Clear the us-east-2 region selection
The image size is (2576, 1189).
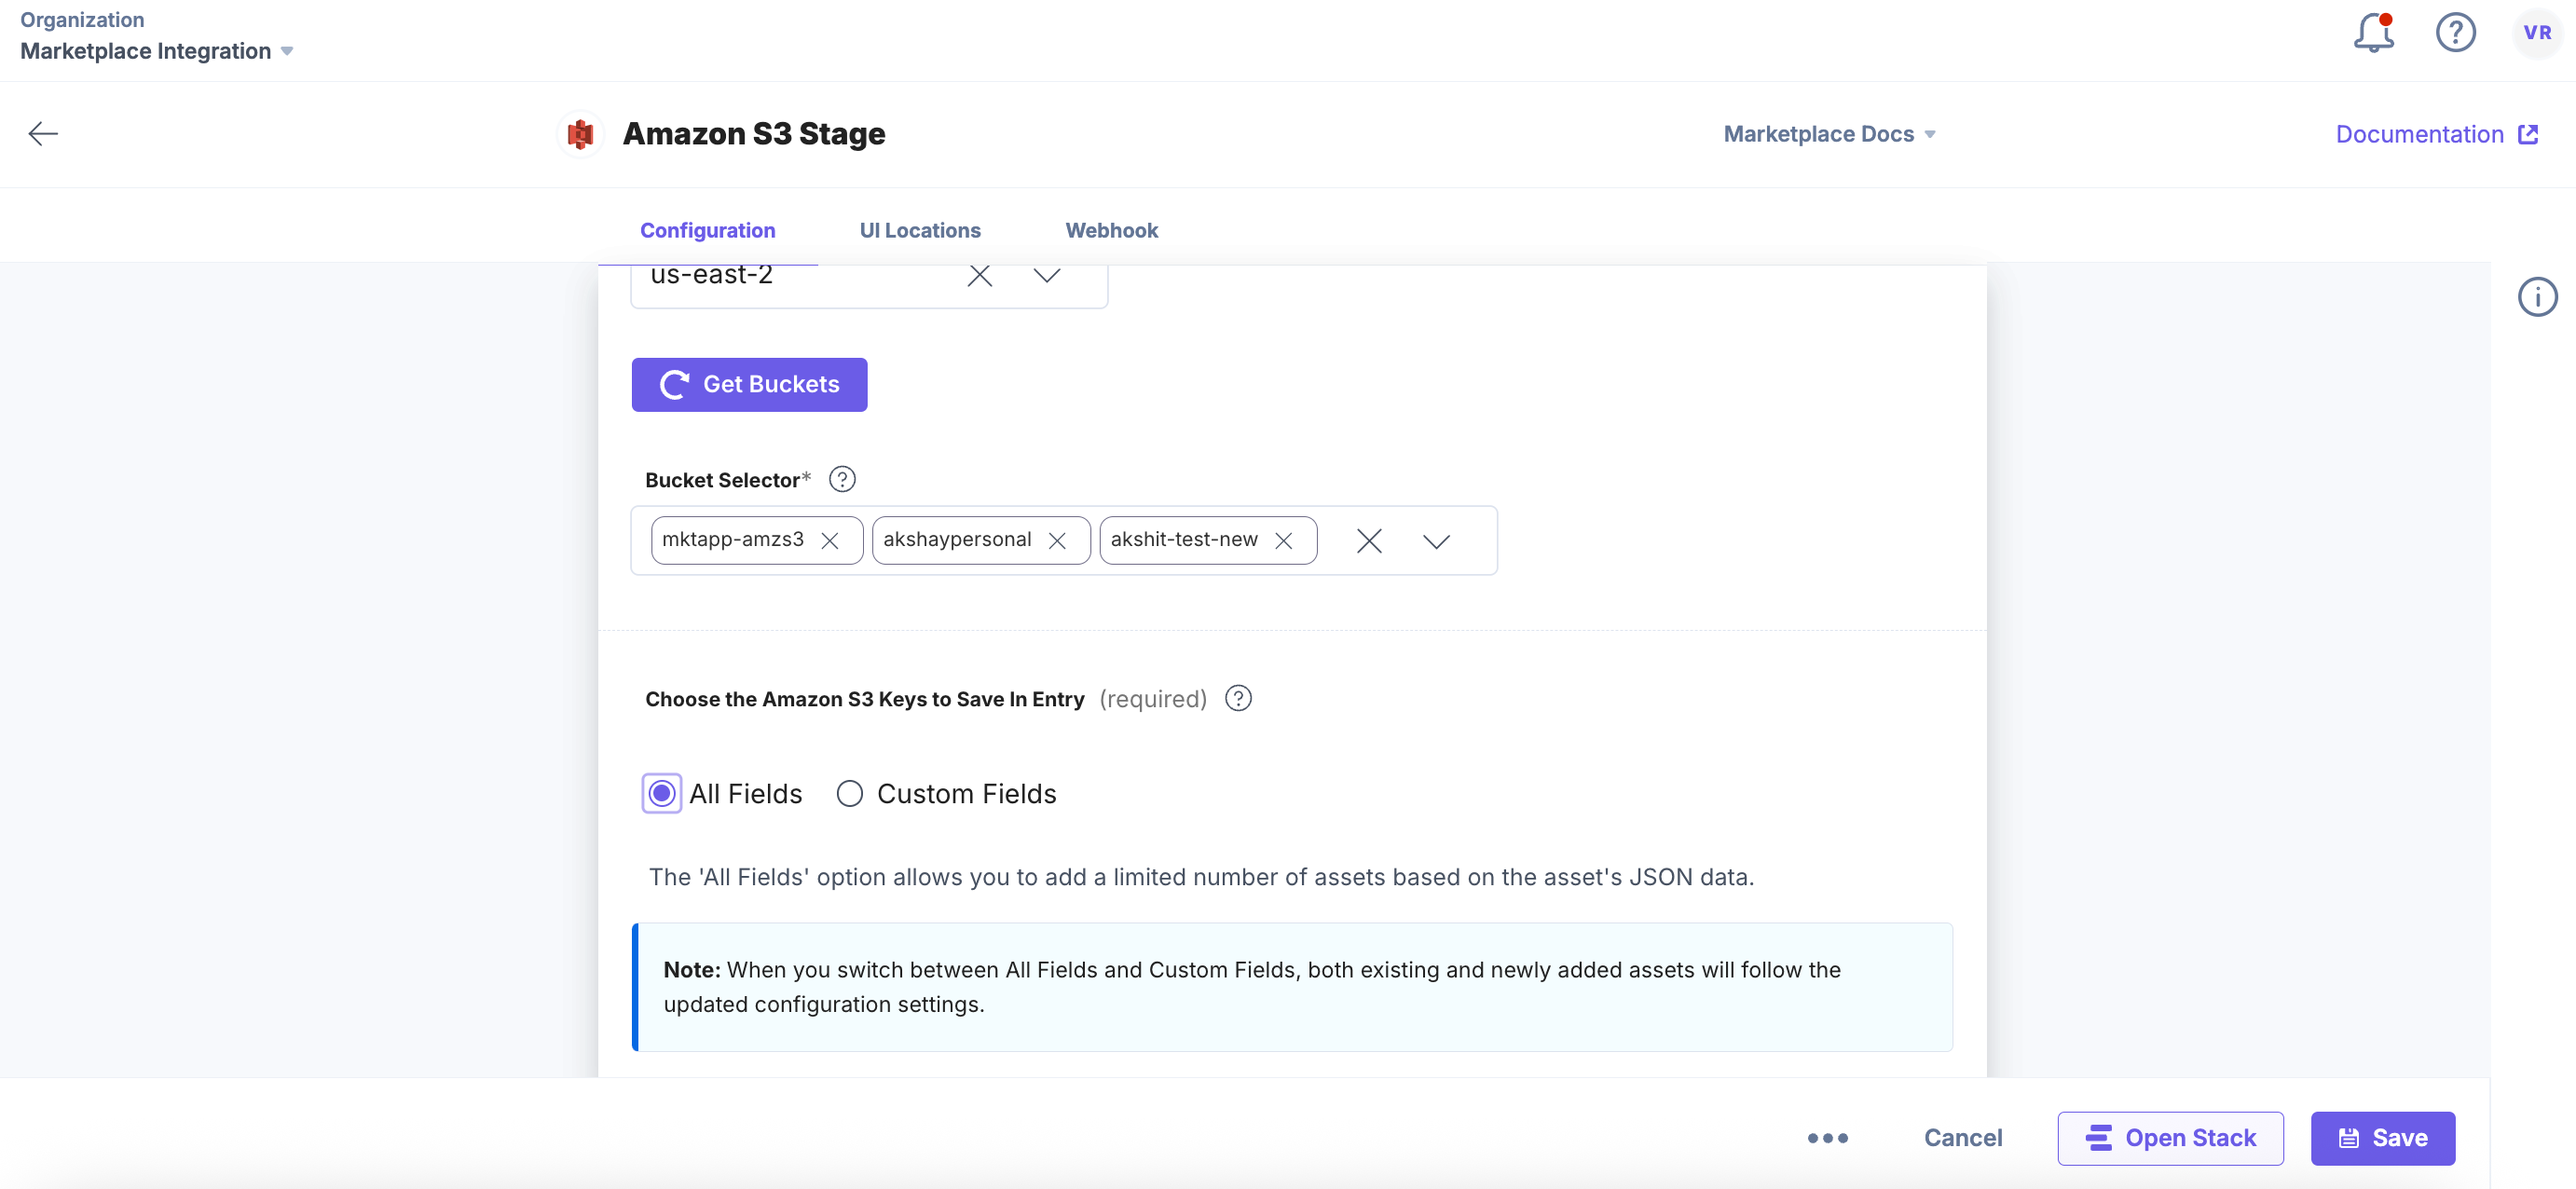coord(979,276)
